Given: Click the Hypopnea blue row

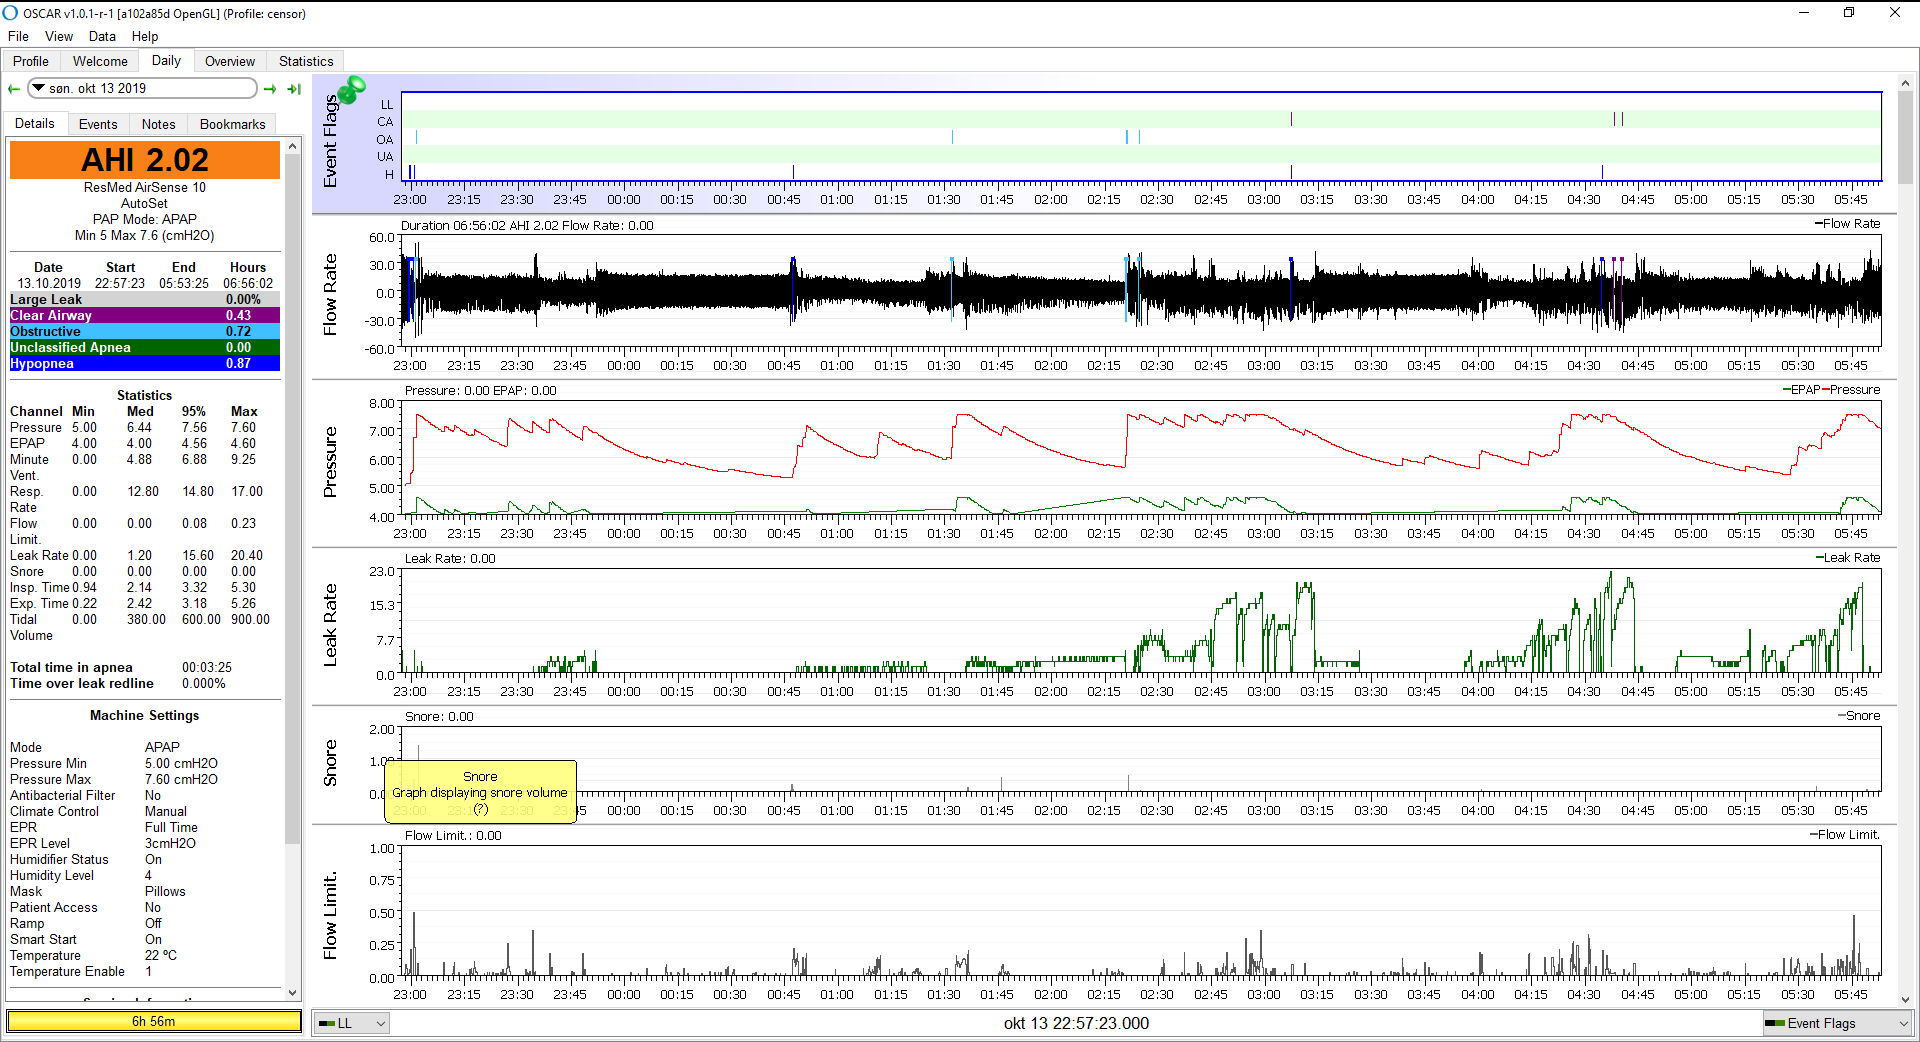Looking at the screenshot, I should (145, 363).
